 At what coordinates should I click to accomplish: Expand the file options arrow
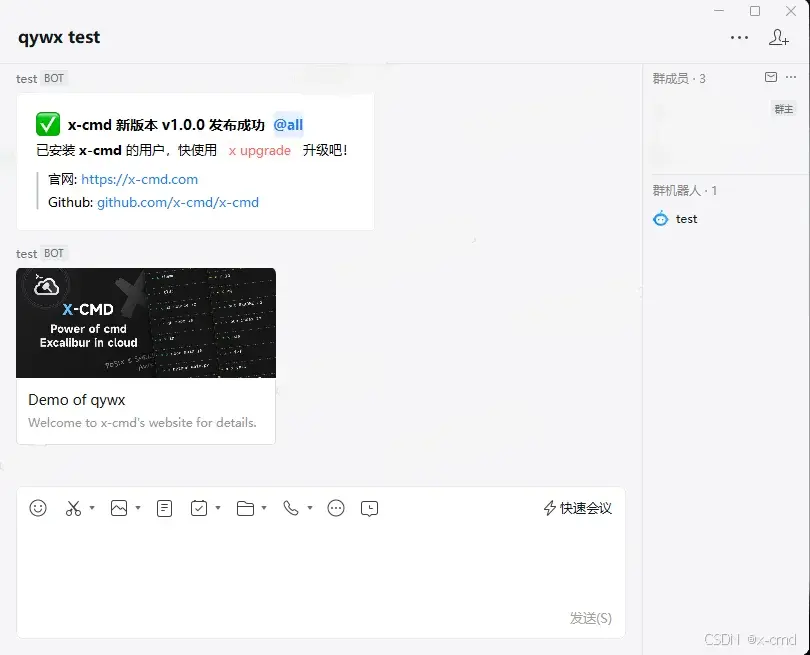pyautogui.click(x=264, y=508)
